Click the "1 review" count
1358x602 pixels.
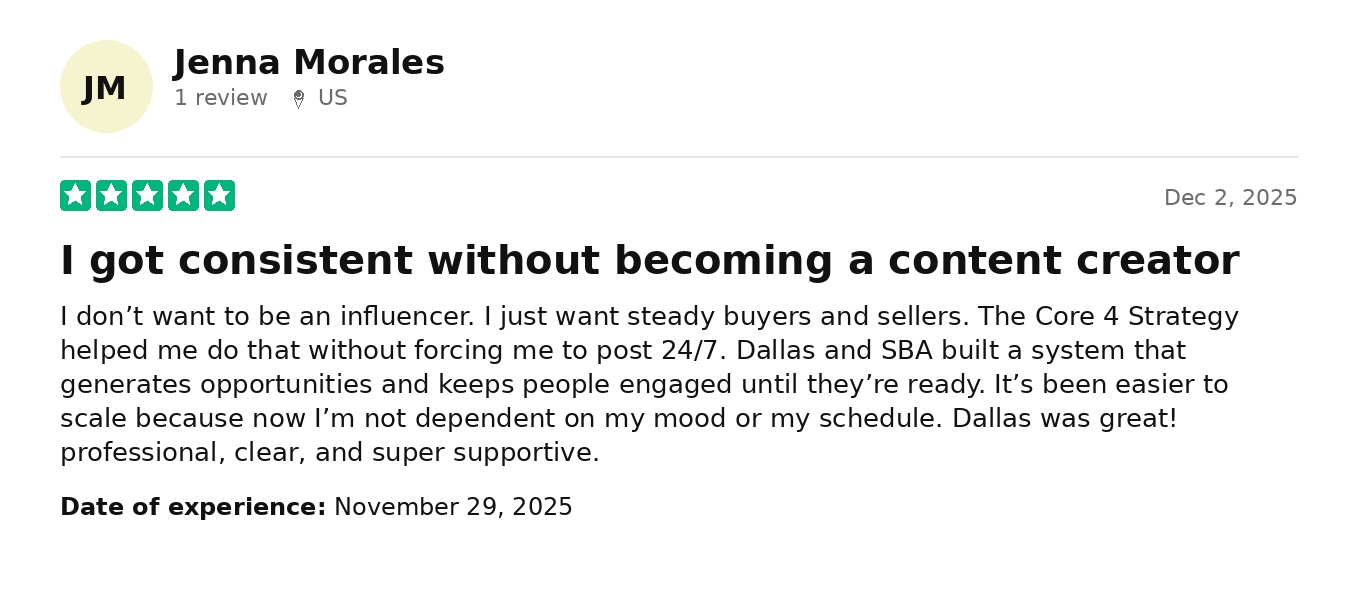pyautogui.click(x=221, y=98)
